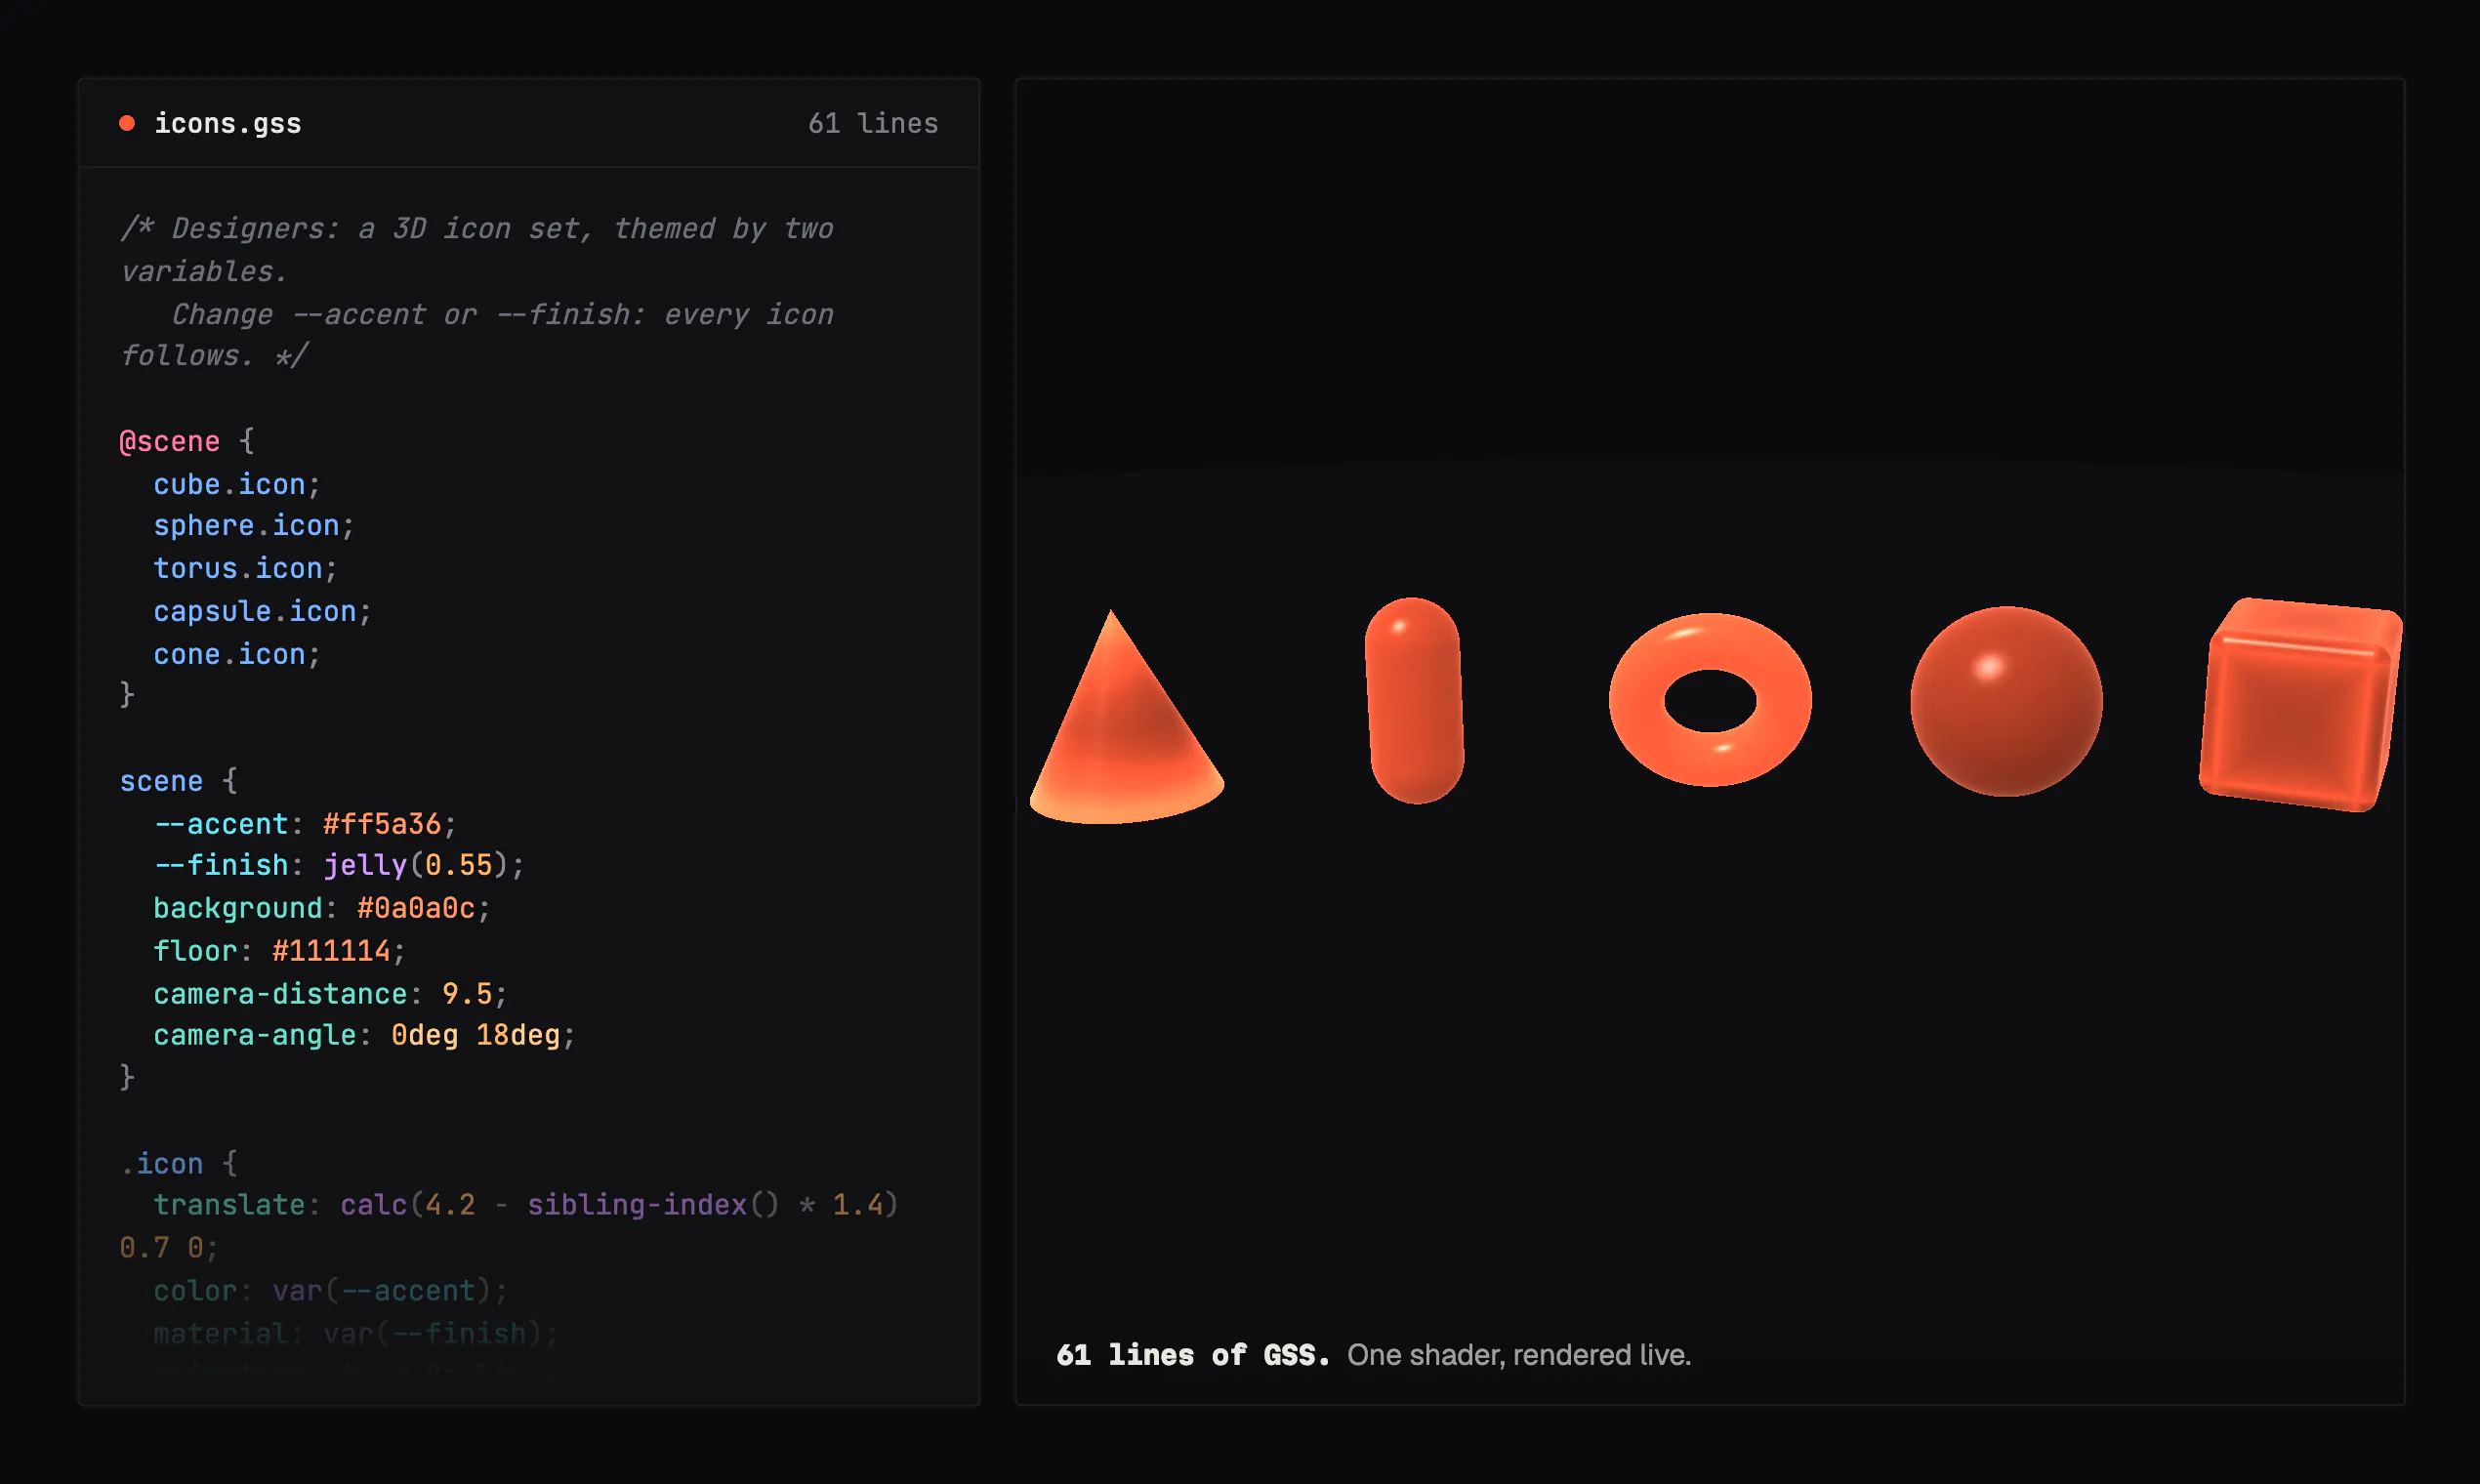Click the jelly(0.55) finish value
2480x1484 pixels.
click(415, 865)
